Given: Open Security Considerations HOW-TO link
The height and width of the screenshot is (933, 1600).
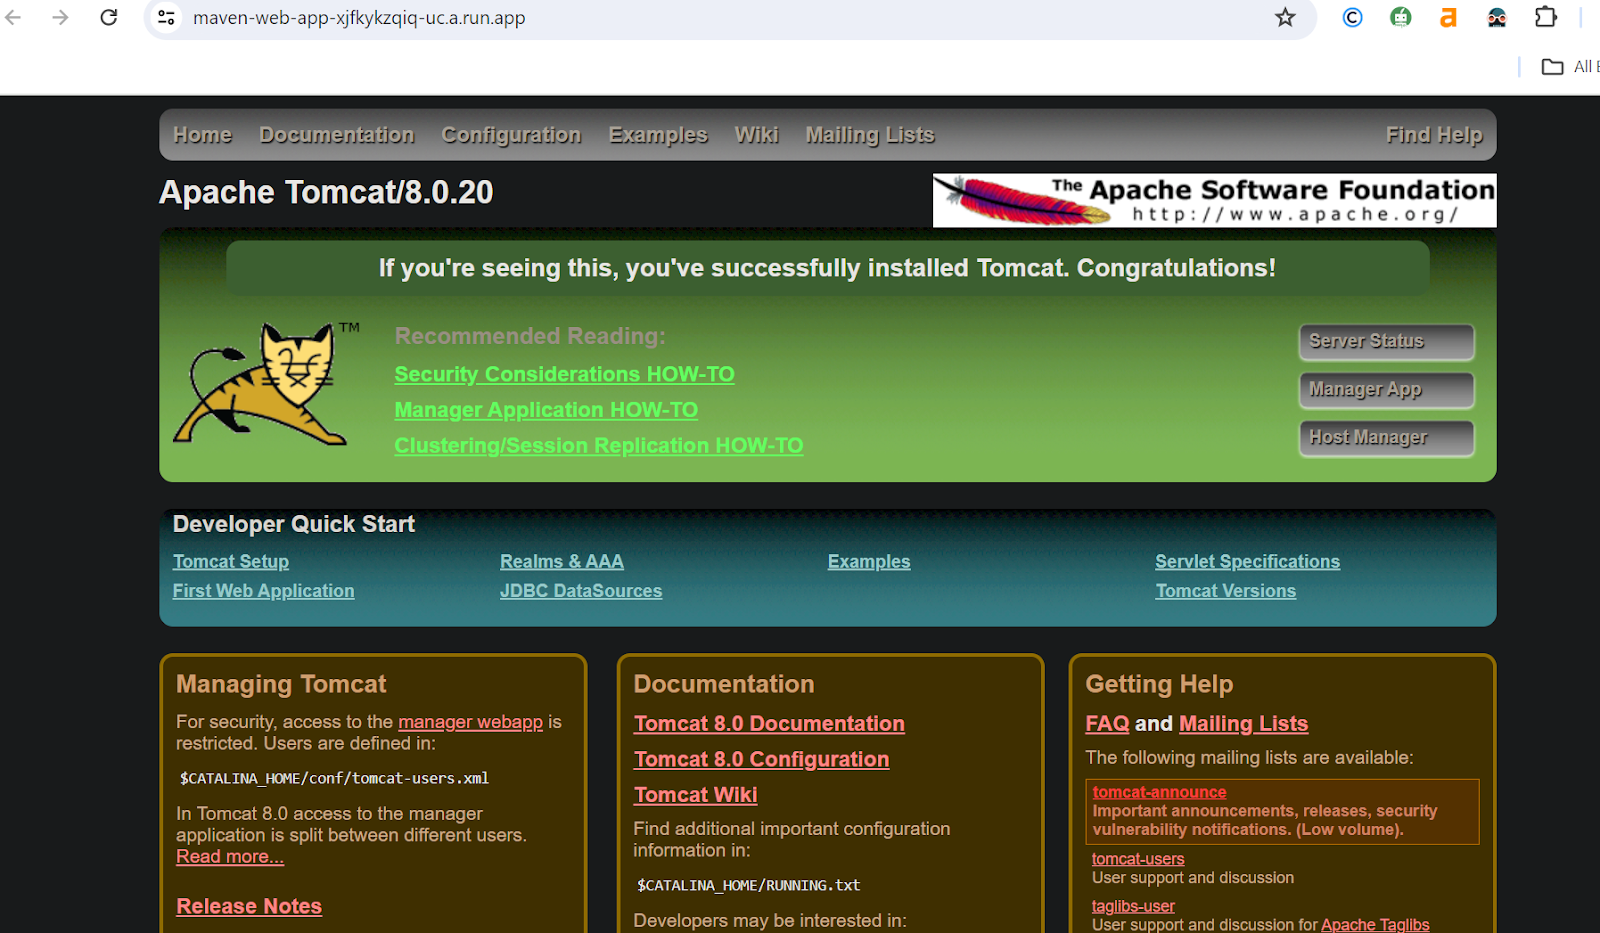Looking at the screenshot, I should click(x=564, y=374).
